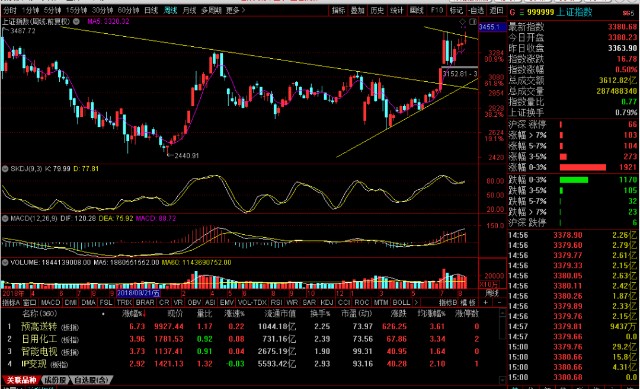Click the 自选 add-favorite toolbar button
This screenshot has width=640, height=389.
click(x=476, y=11)
